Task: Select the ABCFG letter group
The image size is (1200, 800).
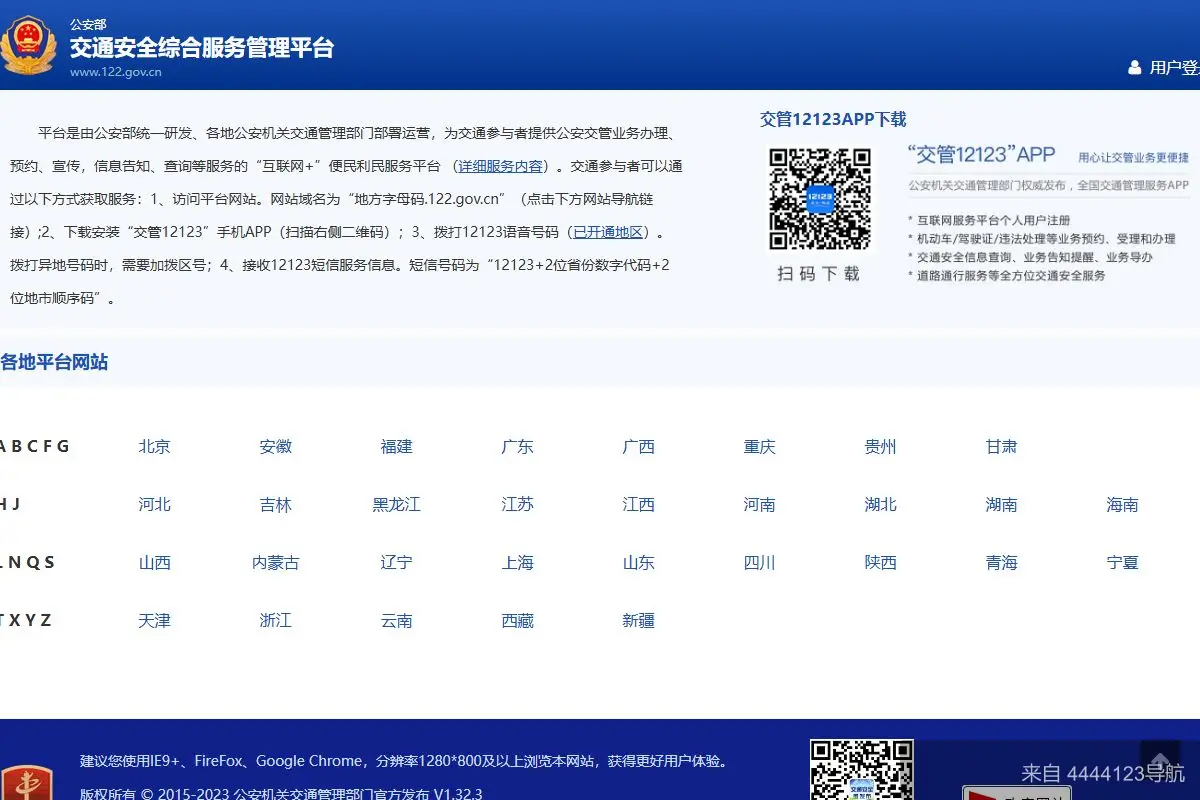Action: pyautogui.click(x=35, y=447)
